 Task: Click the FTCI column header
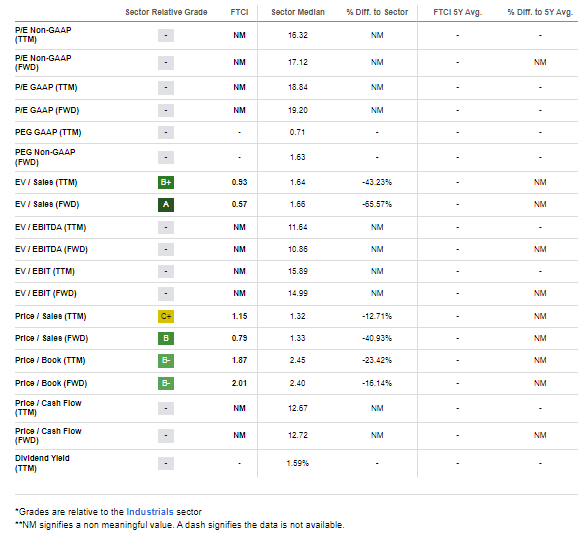tap(239, 12)
